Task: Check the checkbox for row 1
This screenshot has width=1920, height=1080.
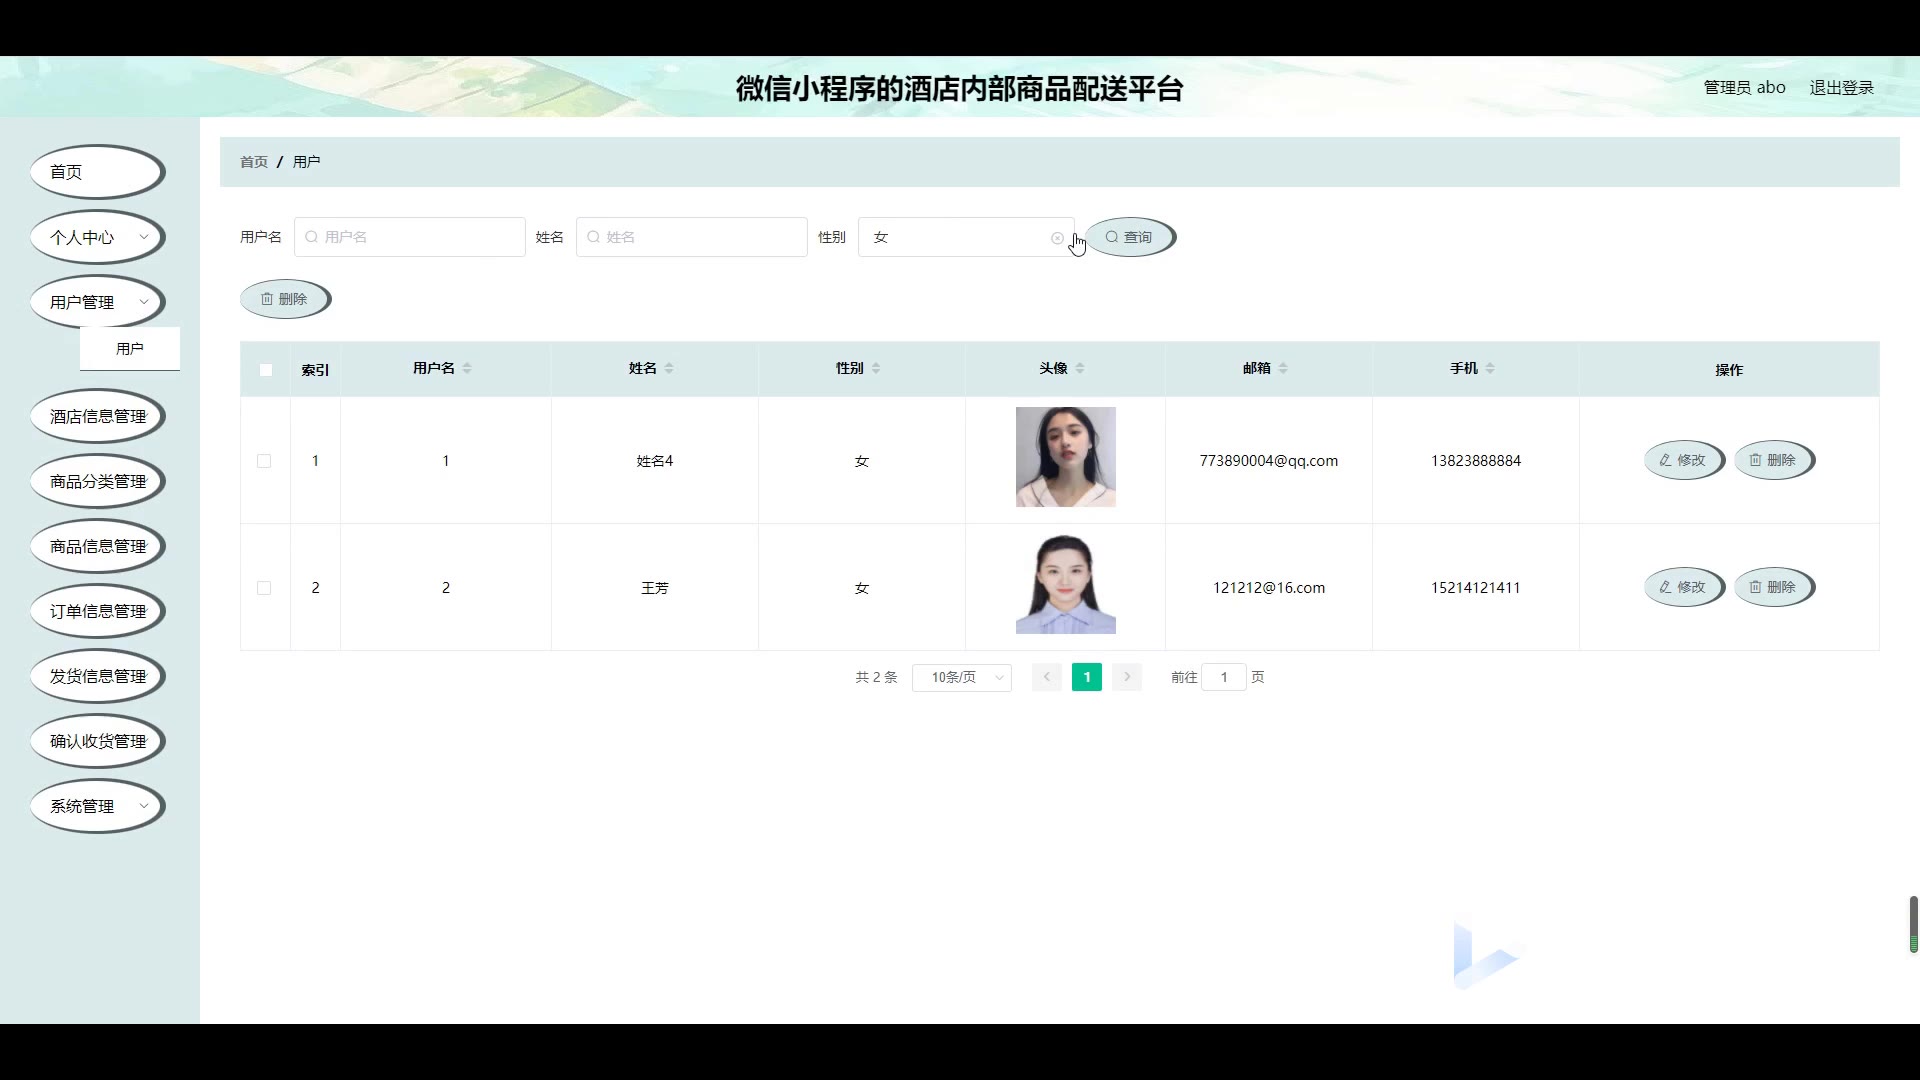Action: [x=264, y=461]
